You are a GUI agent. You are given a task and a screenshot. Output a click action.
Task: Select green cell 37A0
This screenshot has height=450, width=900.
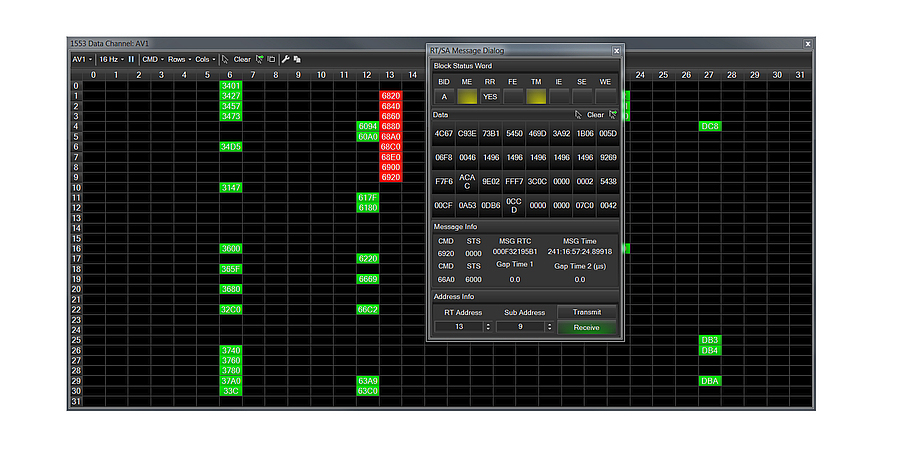coord(230,381)
